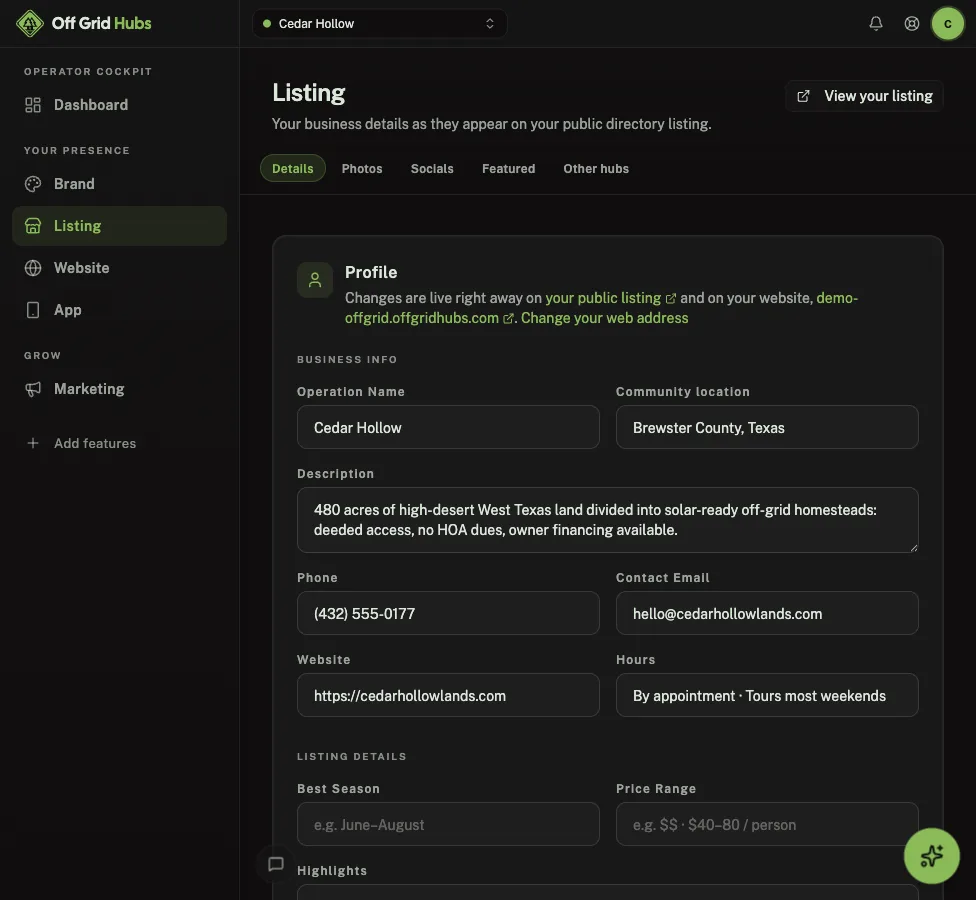Focus the Price Range field
The height and width of the screenshot is (900, 976).
coord(767,824)
